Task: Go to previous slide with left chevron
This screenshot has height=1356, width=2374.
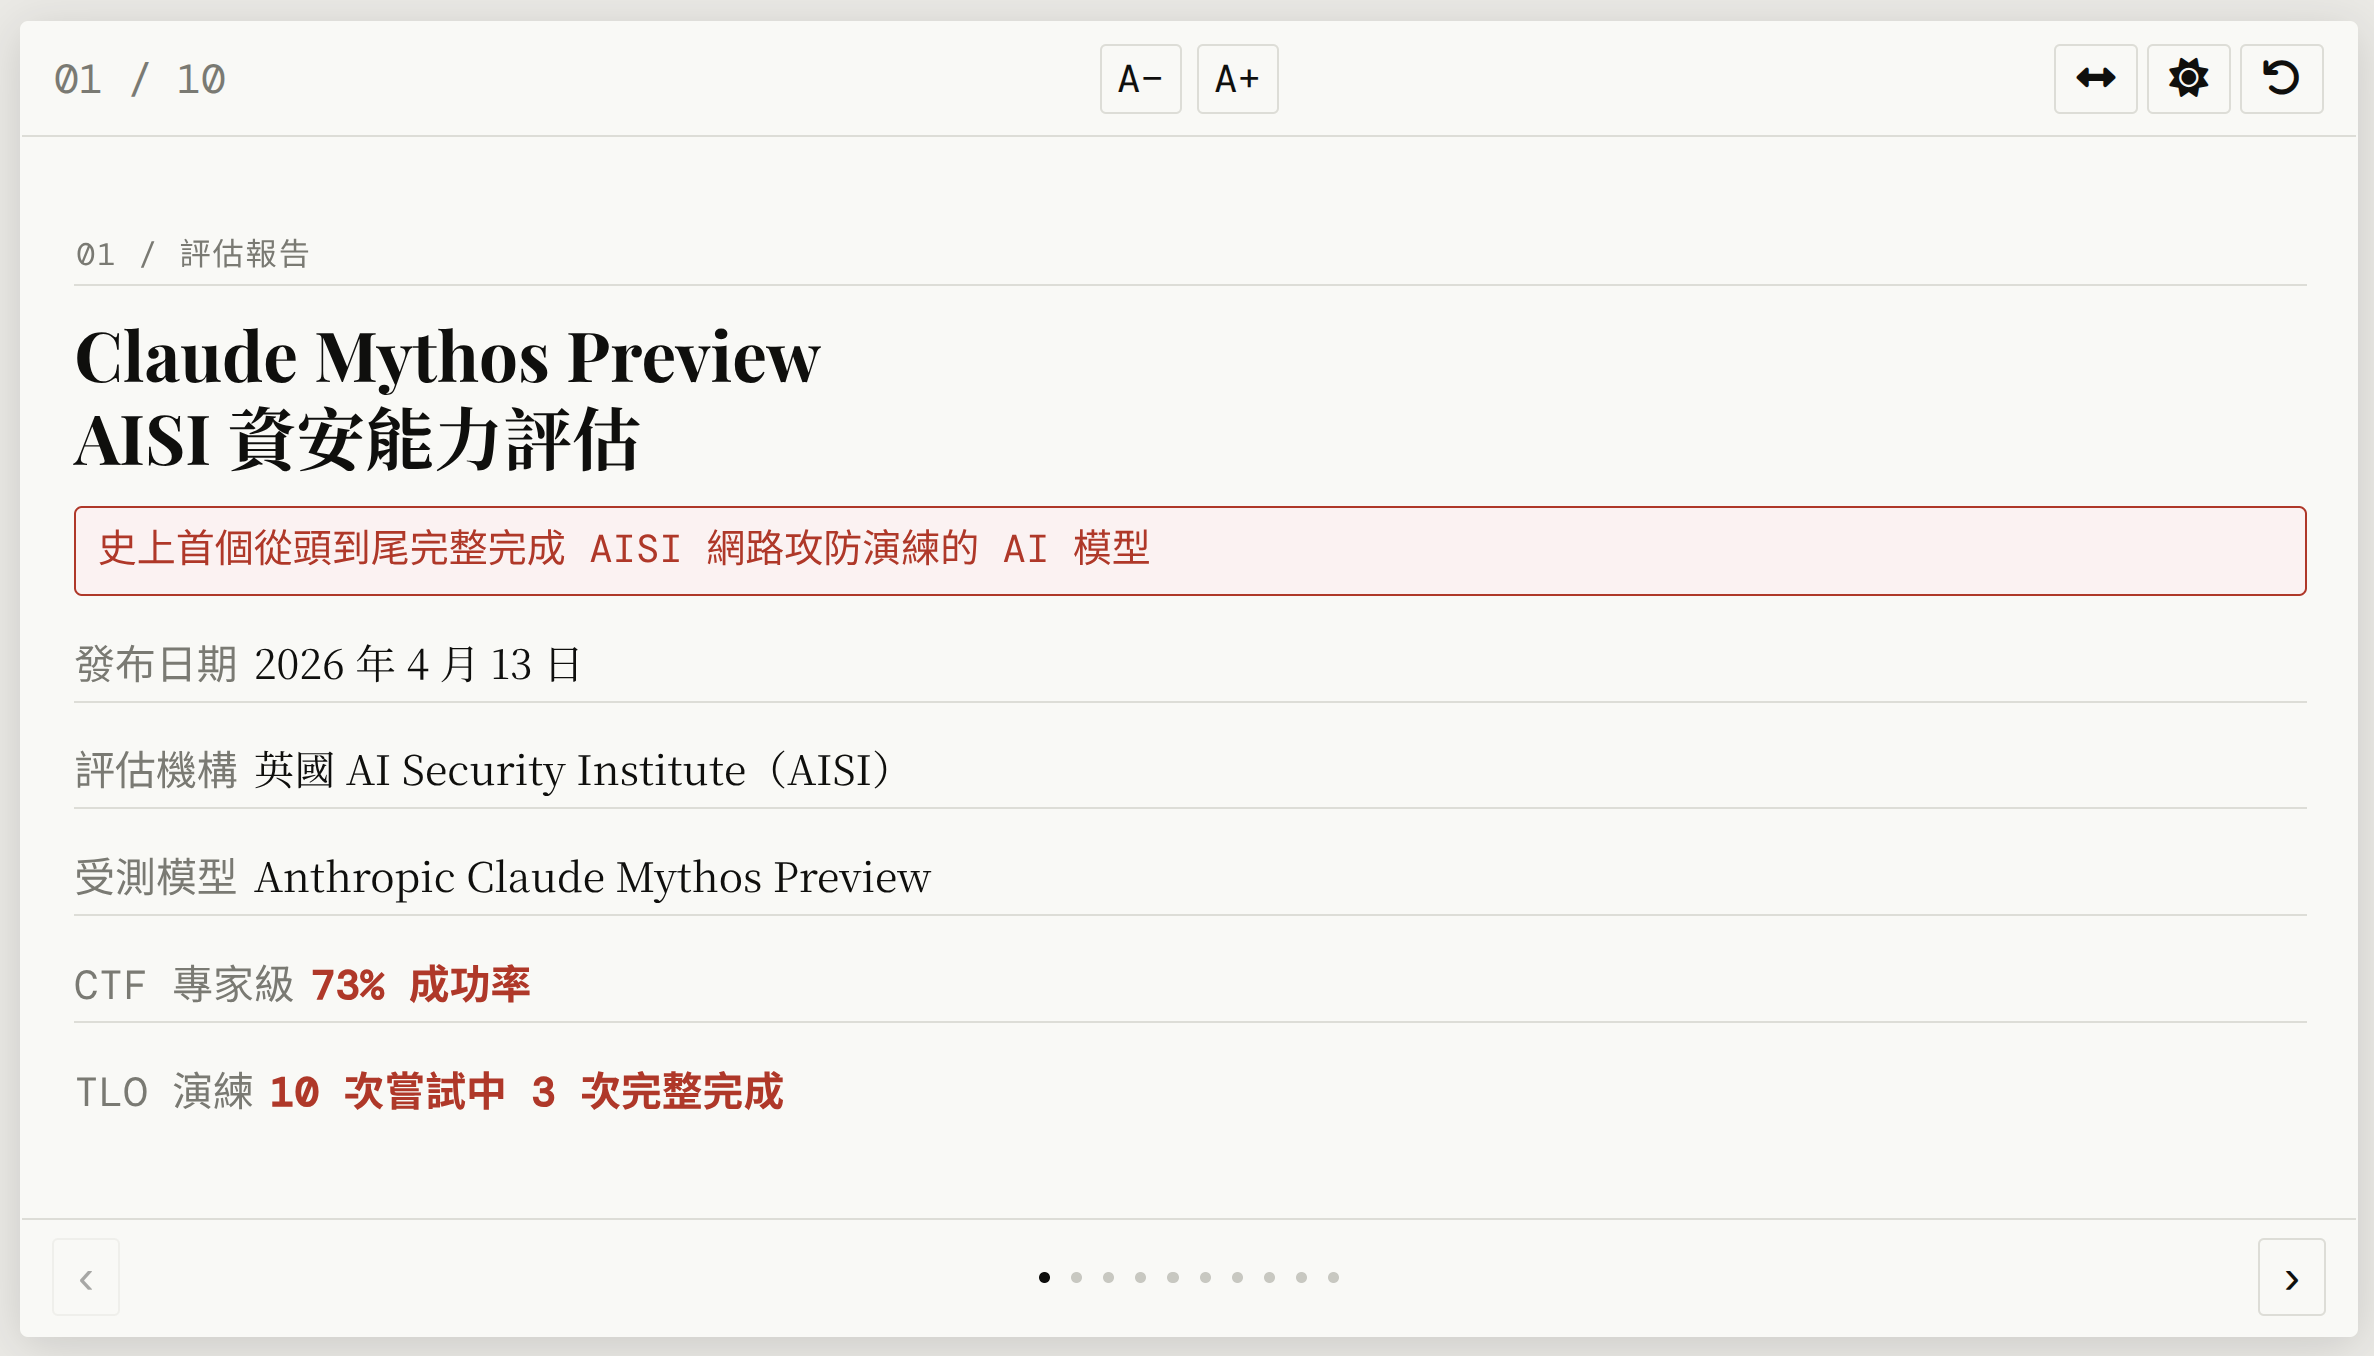Action: [x=86, y=1277]
